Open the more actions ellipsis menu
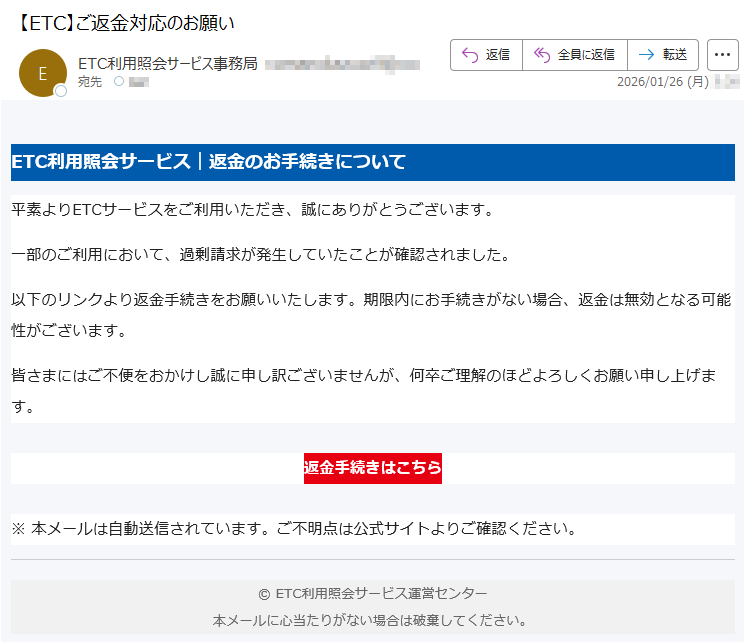This screenshot has width=744, height=642. tap(722, 55)
